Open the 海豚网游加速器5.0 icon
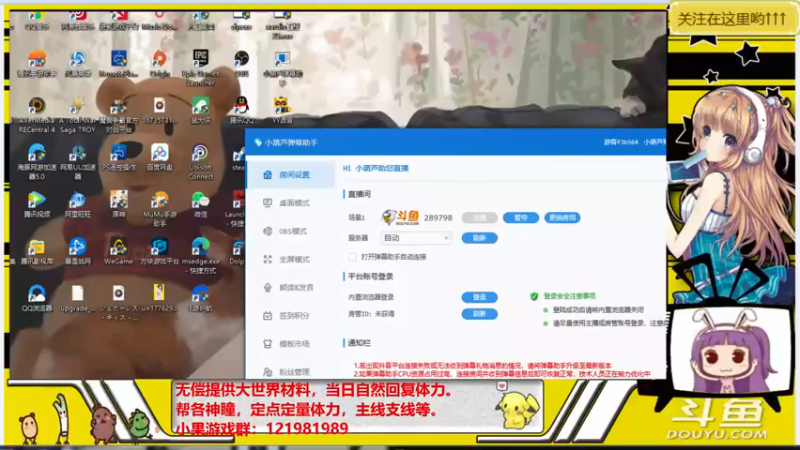This screenshot has width=800, height=450. click(x=36, y=162)
